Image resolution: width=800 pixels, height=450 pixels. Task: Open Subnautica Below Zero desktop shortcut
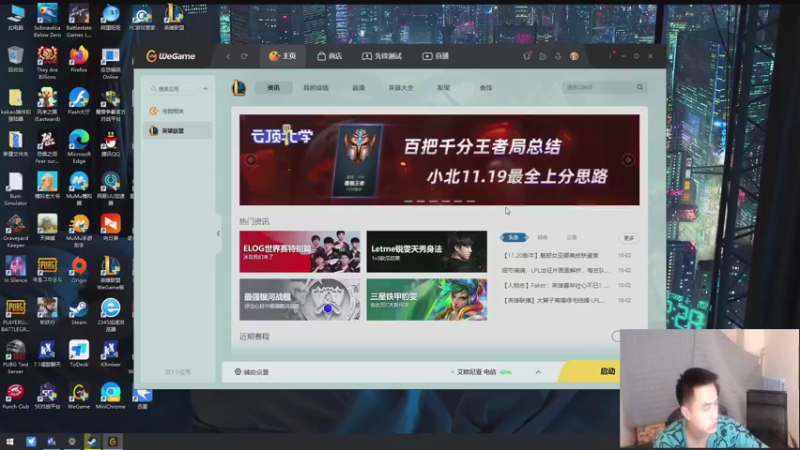47,20
